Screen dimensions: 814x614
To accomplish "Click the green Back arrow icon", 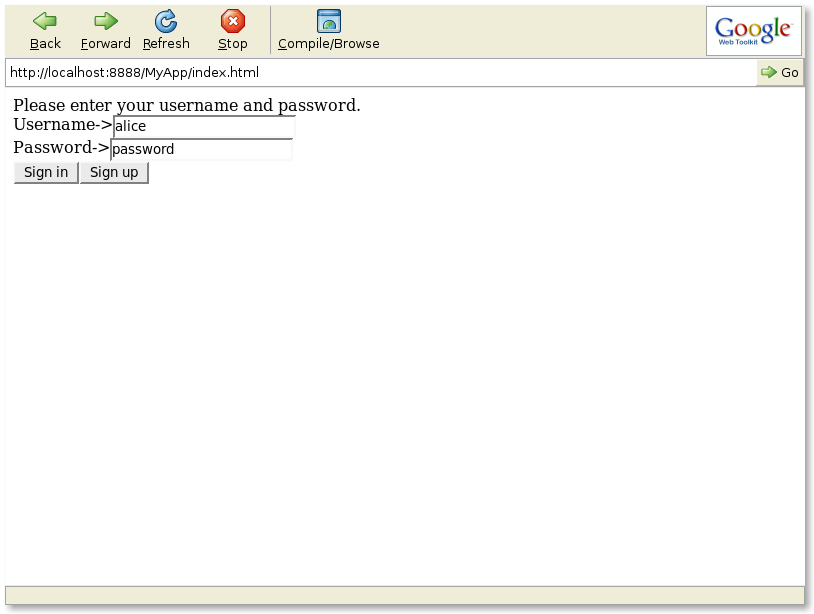I will tap(45, 21).
